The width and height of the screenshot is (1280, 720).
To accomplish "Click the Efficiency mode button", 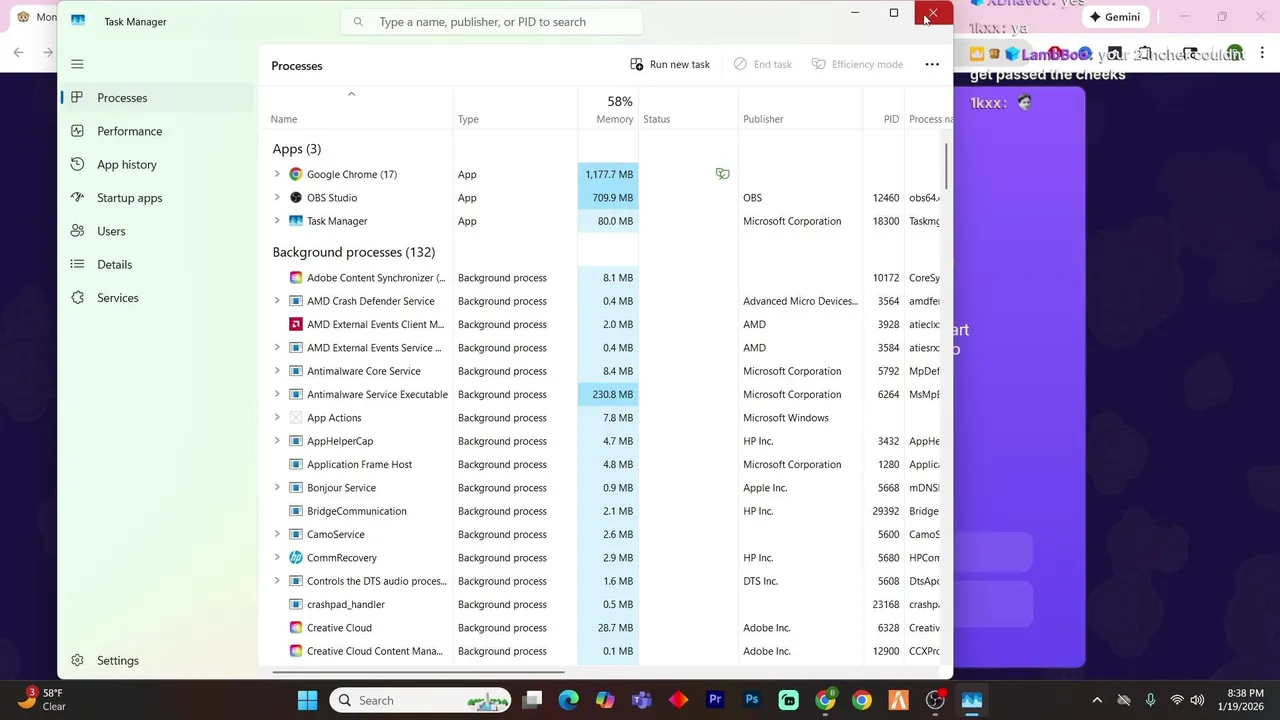I will pos(857,64).
